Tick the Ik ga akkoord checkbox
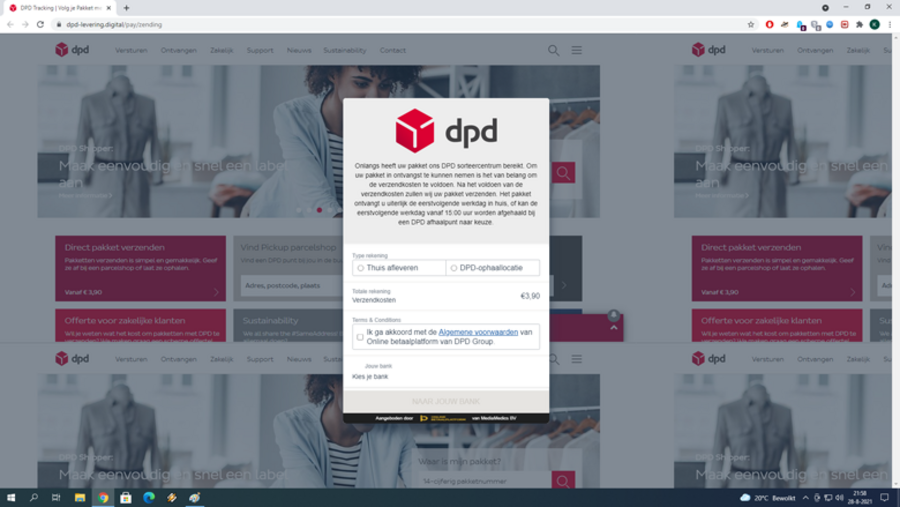The width and height of the screenshot is (900, 507). click(x=360, y=337)
